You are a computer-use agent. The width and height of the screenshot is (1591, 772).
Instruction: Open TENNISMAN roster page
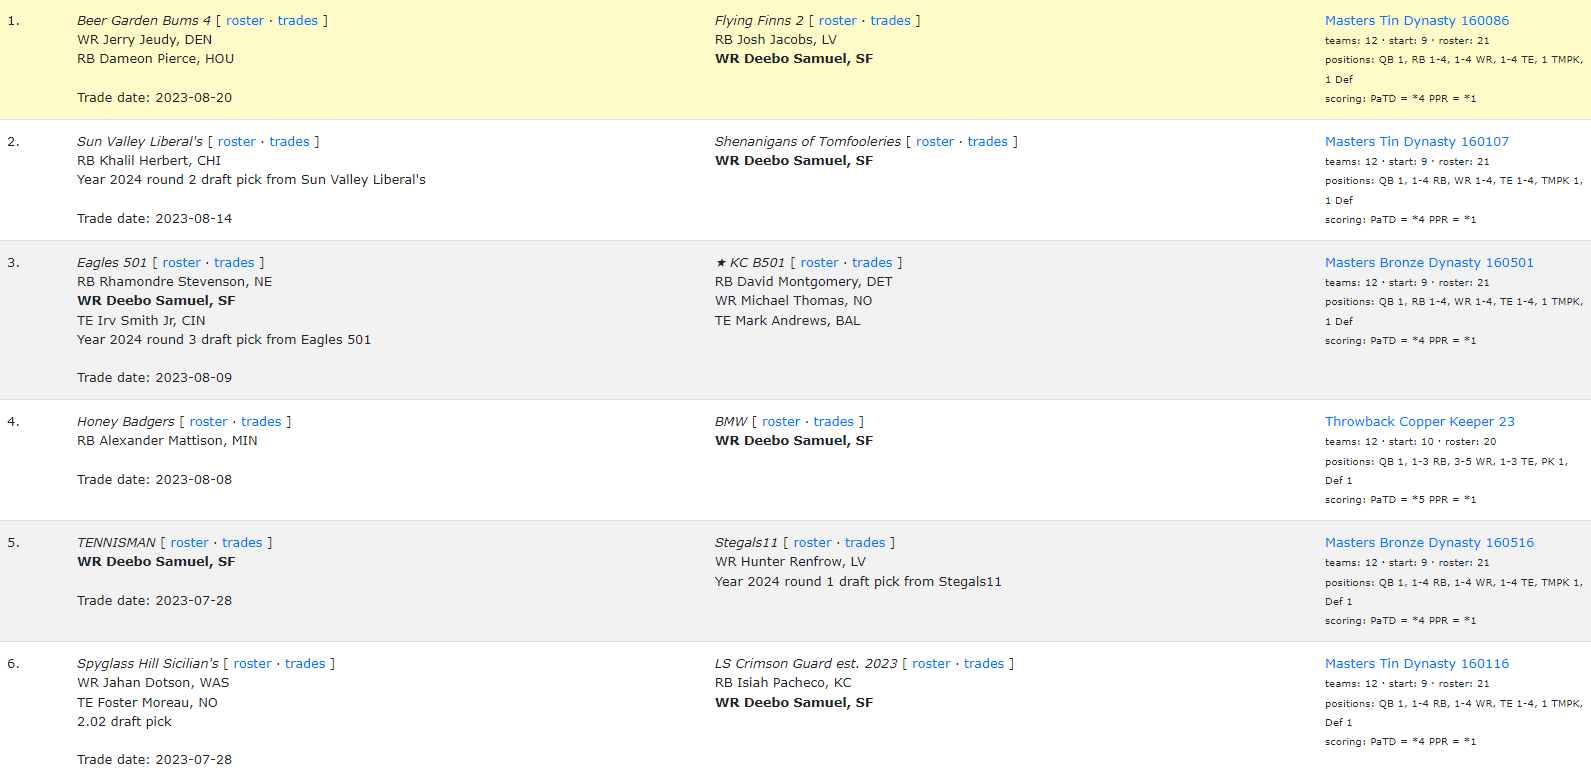point(190,542)
